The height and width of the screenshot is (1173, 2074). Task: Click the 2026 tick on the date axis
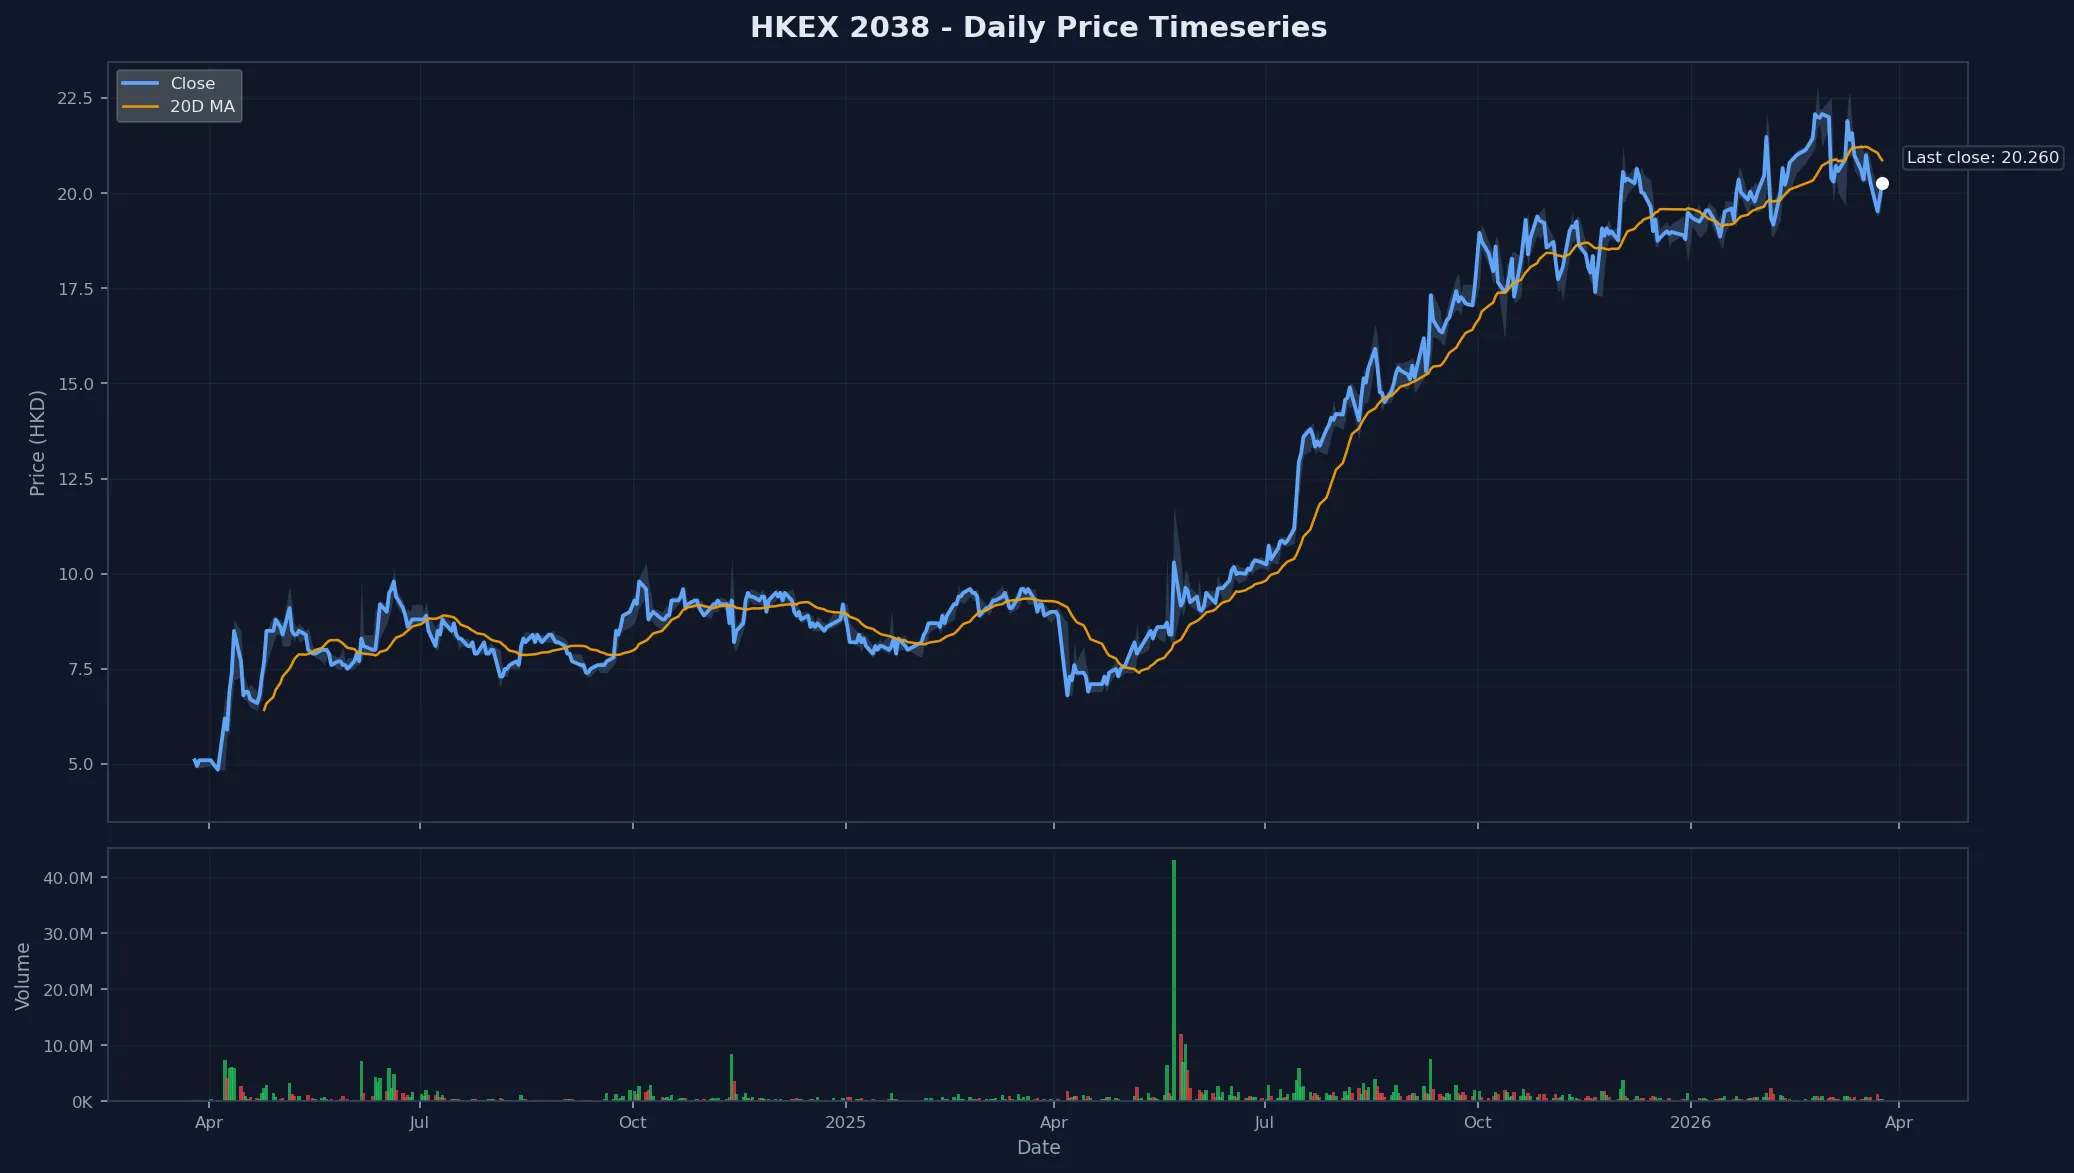click(x=1692, y=1123)
